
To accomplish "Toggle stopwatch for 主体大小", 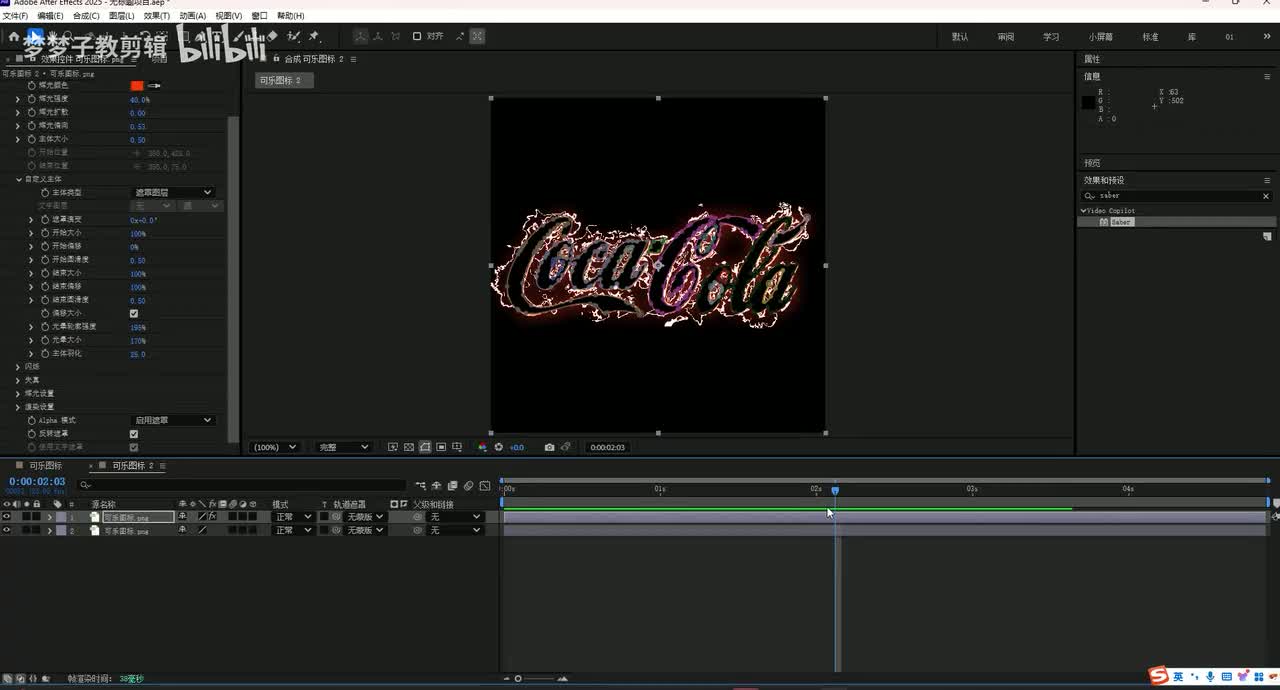I will coord(32,139).
